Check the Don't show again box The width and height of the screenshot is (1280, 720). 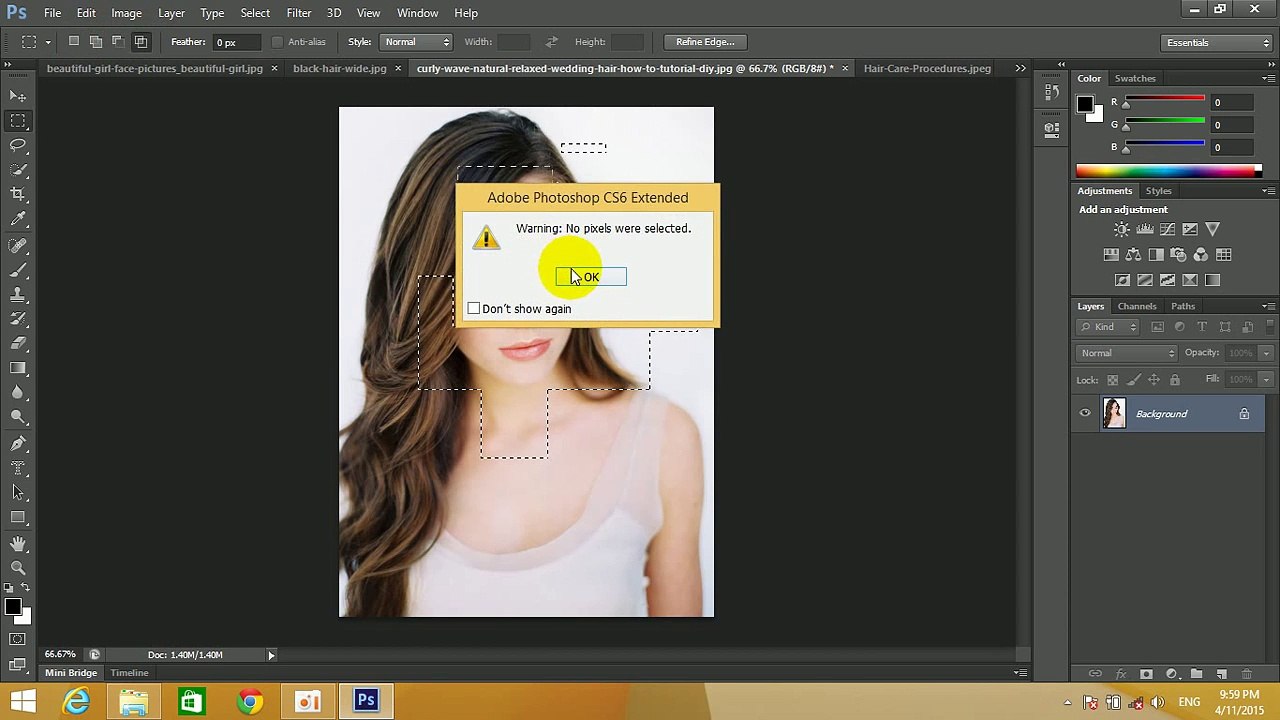click(x=474, y=309)
